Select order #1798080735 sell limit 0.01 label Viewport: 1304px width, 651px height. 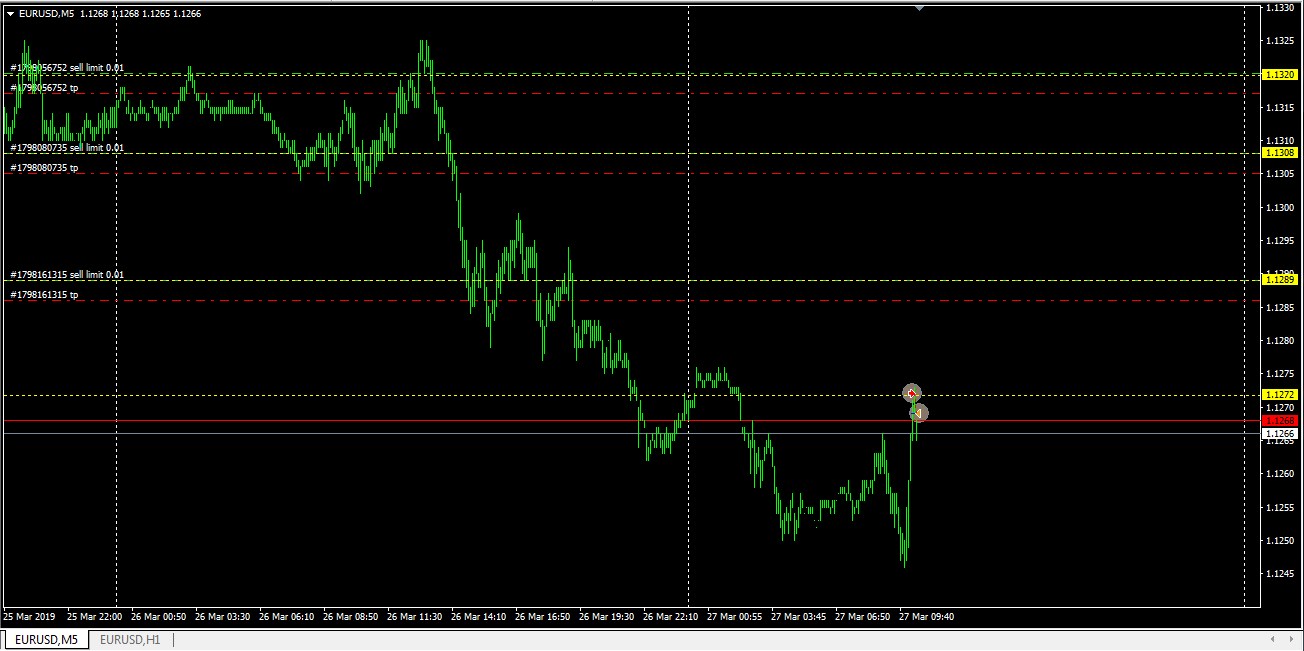click(68, 148)
